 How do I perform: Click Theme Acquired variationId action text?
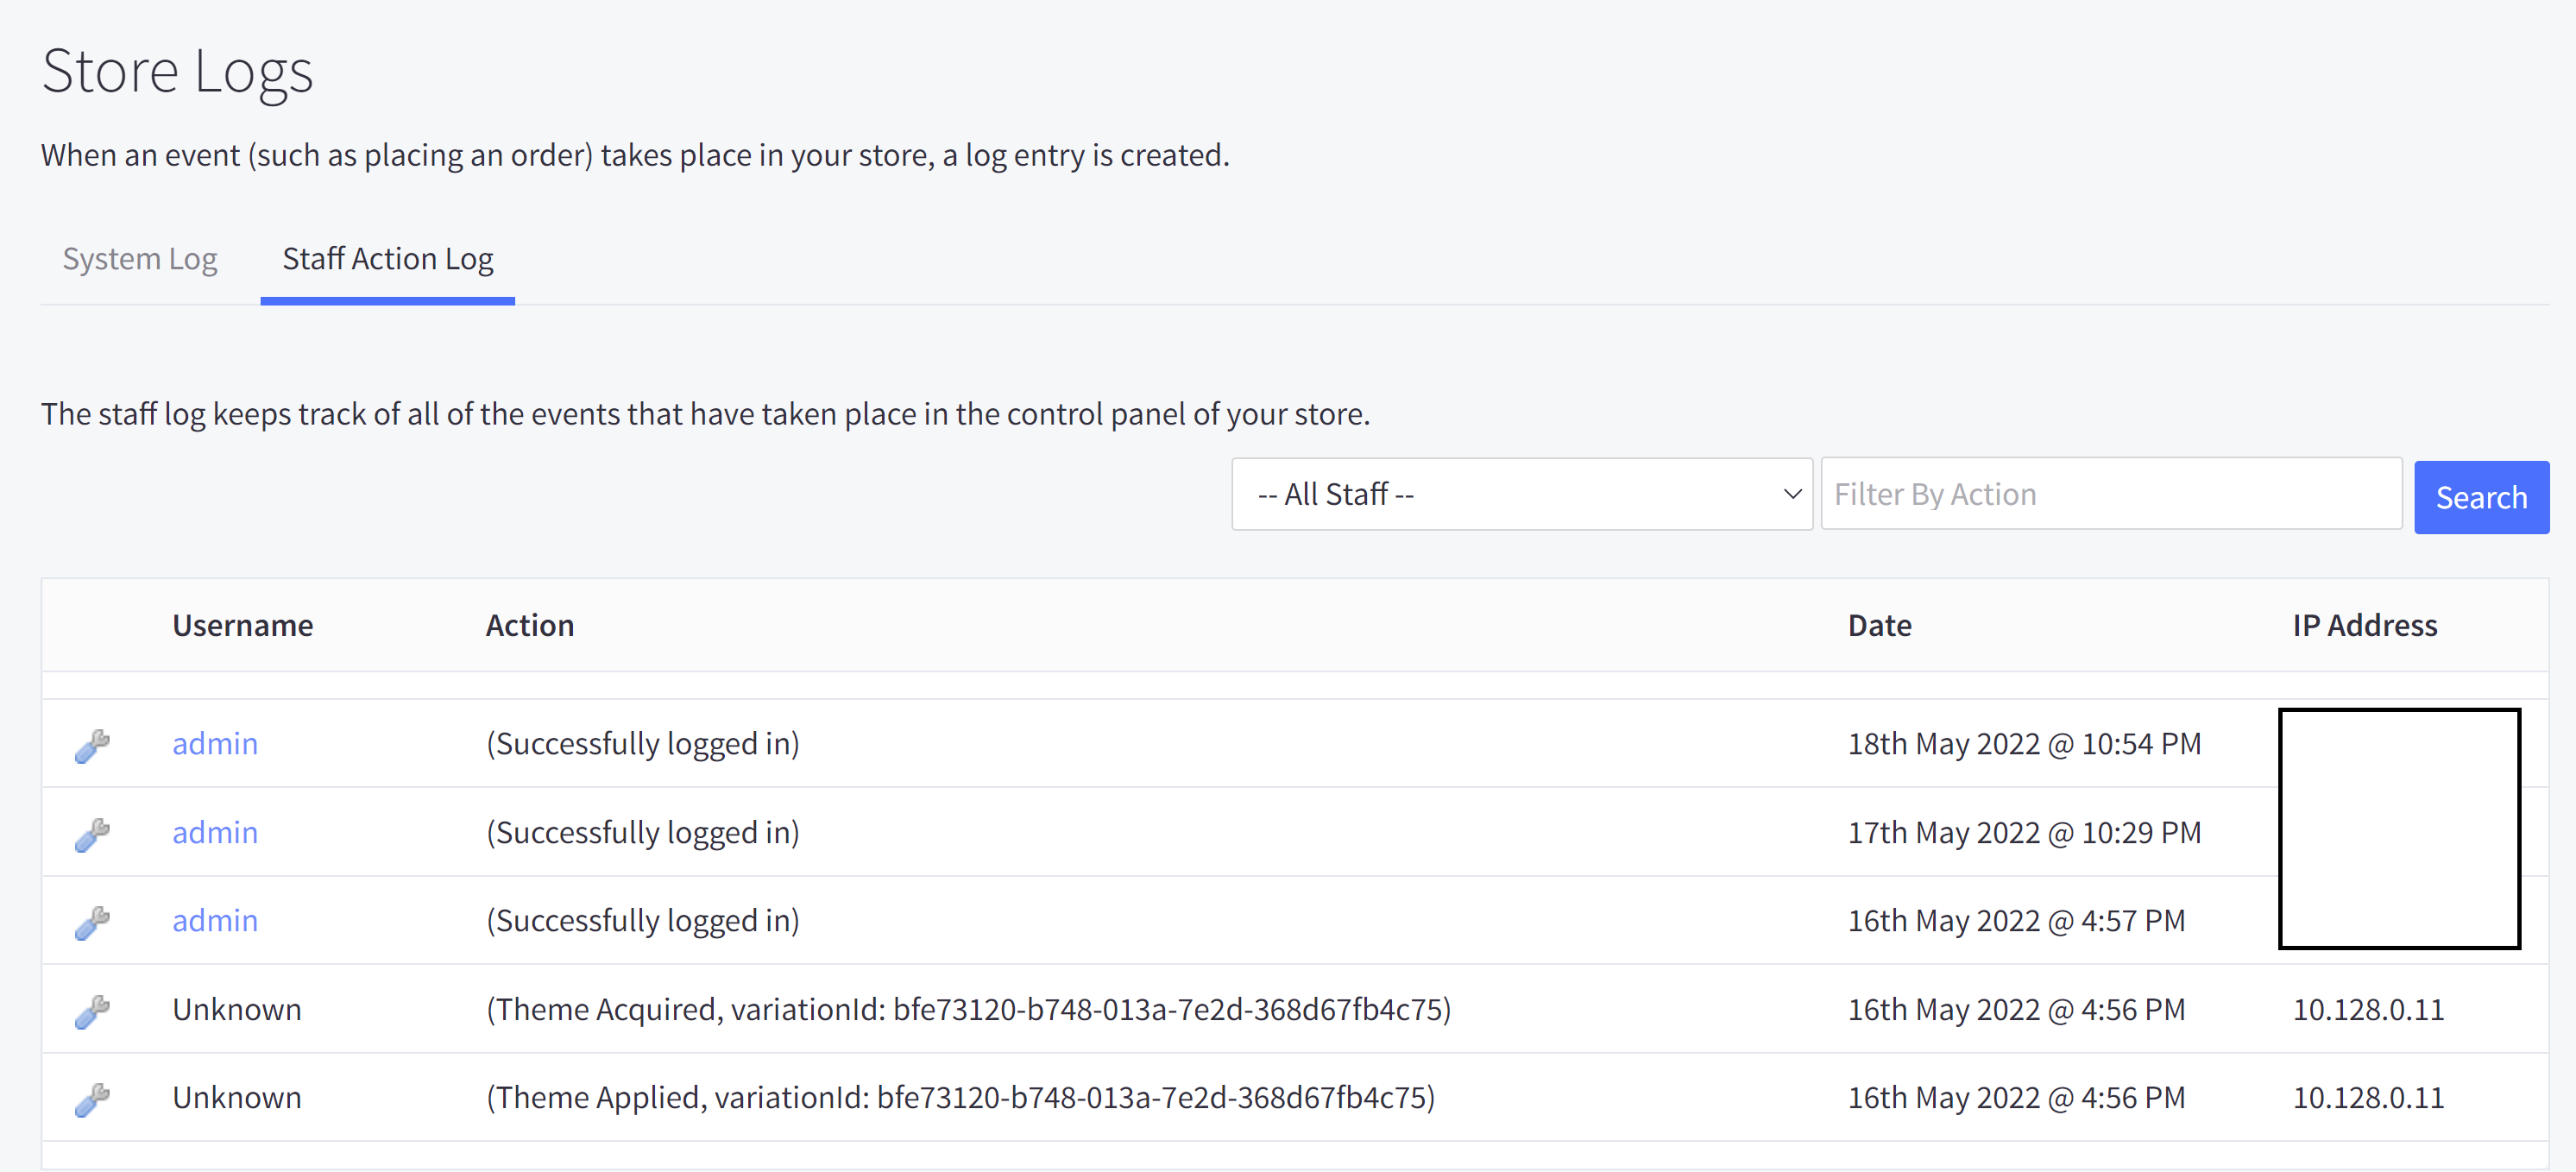coord(968,1010)
